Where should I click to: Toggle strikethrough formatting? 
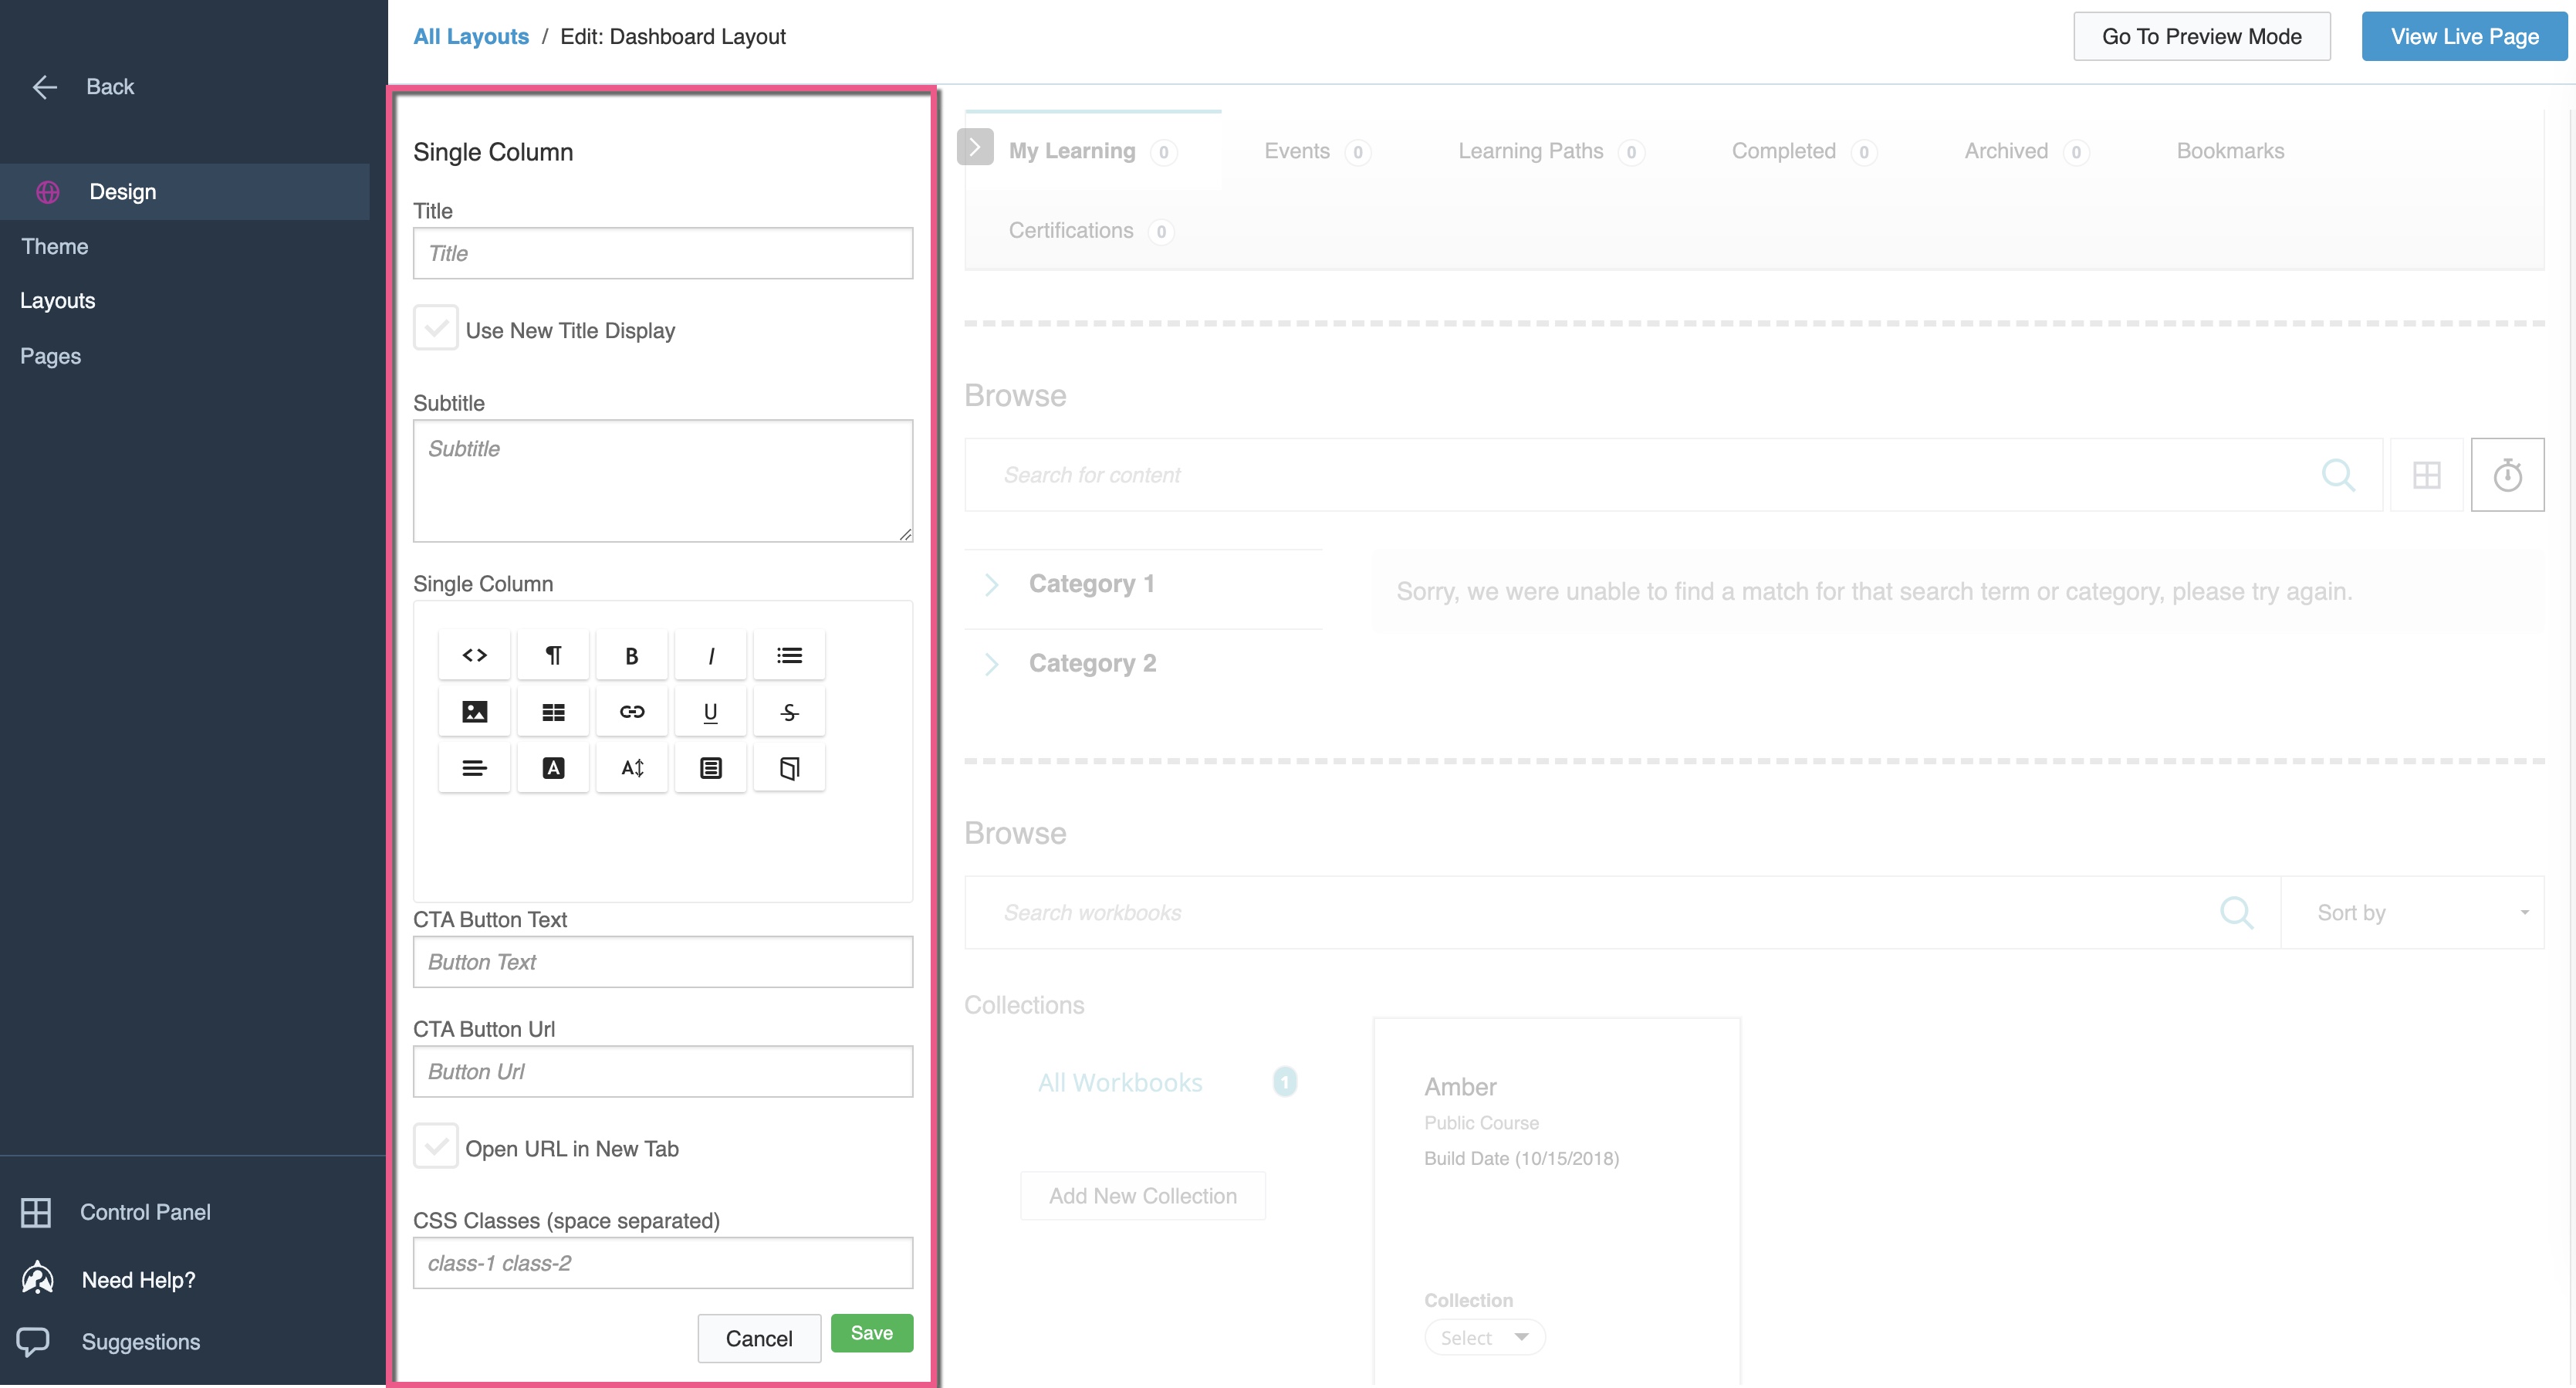(x=789, y=711)
